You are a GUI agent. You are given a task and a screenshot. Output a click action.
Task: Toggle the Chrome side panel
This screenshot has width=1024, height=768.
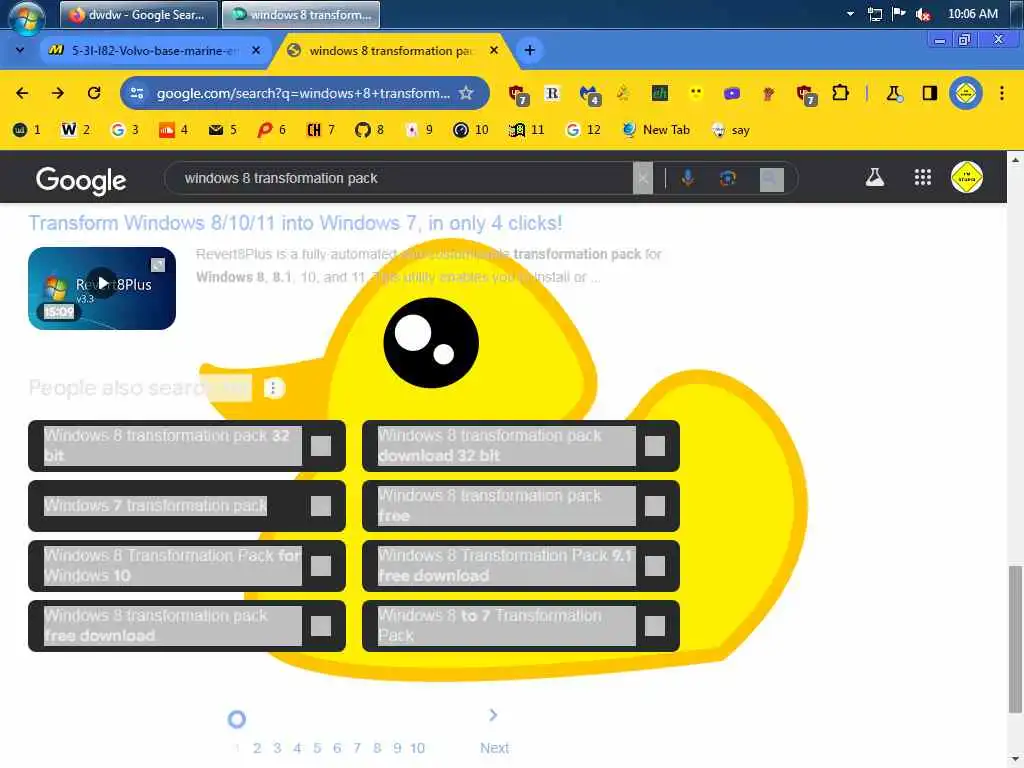click(x=929, y=93)
